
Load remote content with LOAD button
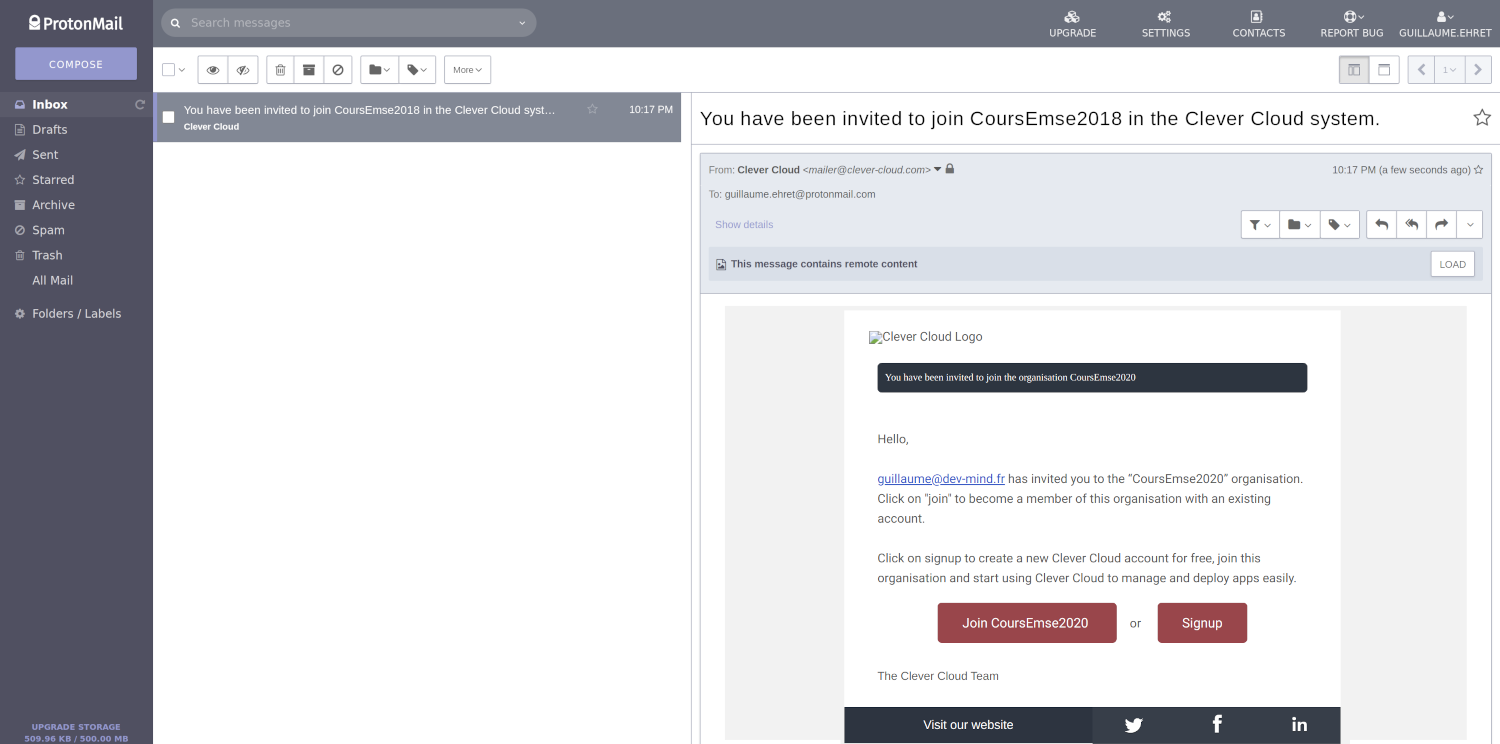(x=1452, y=264)
